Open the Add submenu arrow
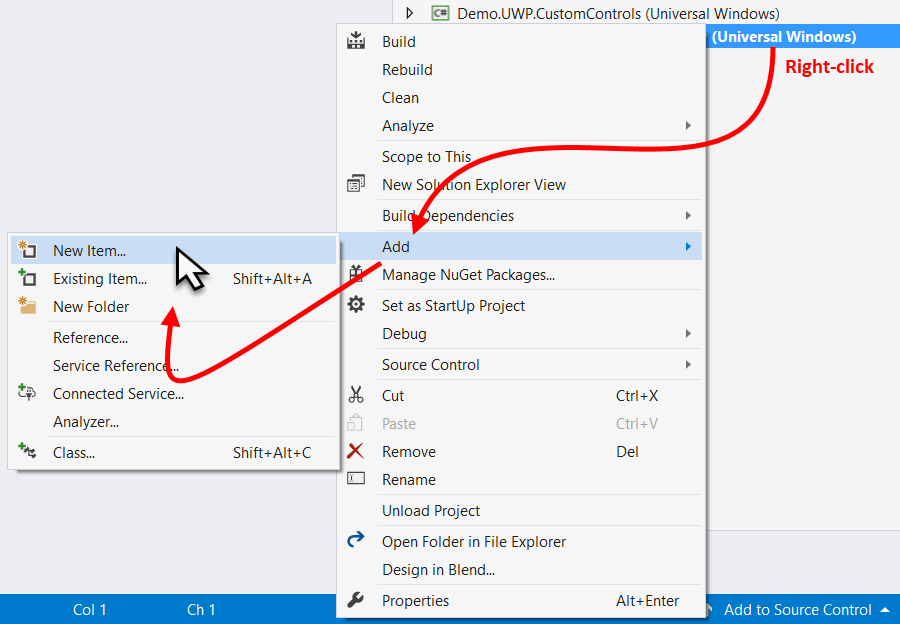900x624 pixels. coord(688,246)
